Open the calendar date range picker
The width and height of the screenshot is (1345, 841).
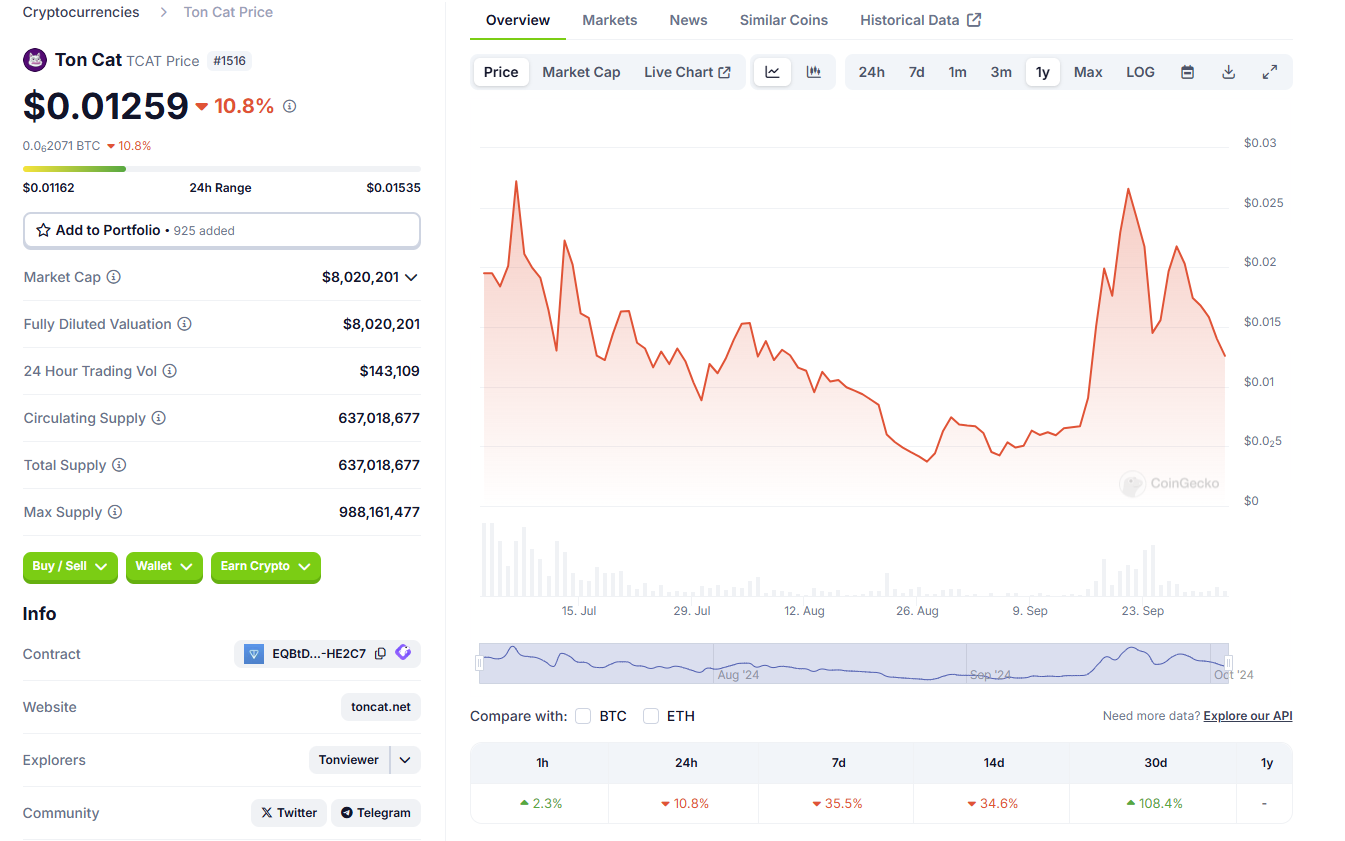click(1187, 72)
